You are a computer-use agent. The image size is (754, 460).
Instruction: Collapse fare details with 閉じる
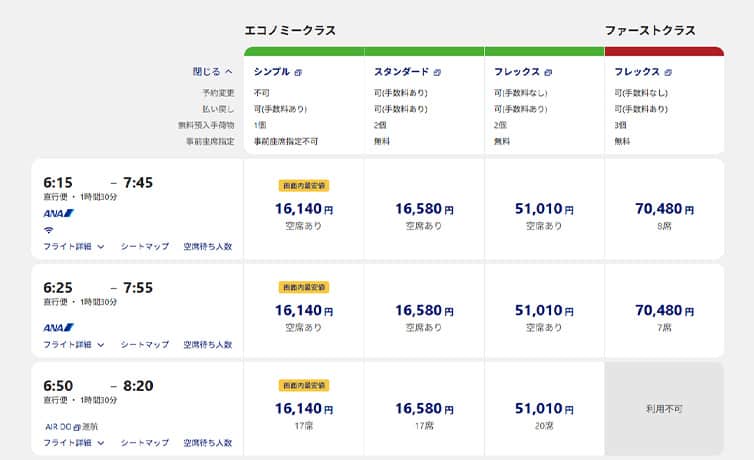(x=212, y=72)
